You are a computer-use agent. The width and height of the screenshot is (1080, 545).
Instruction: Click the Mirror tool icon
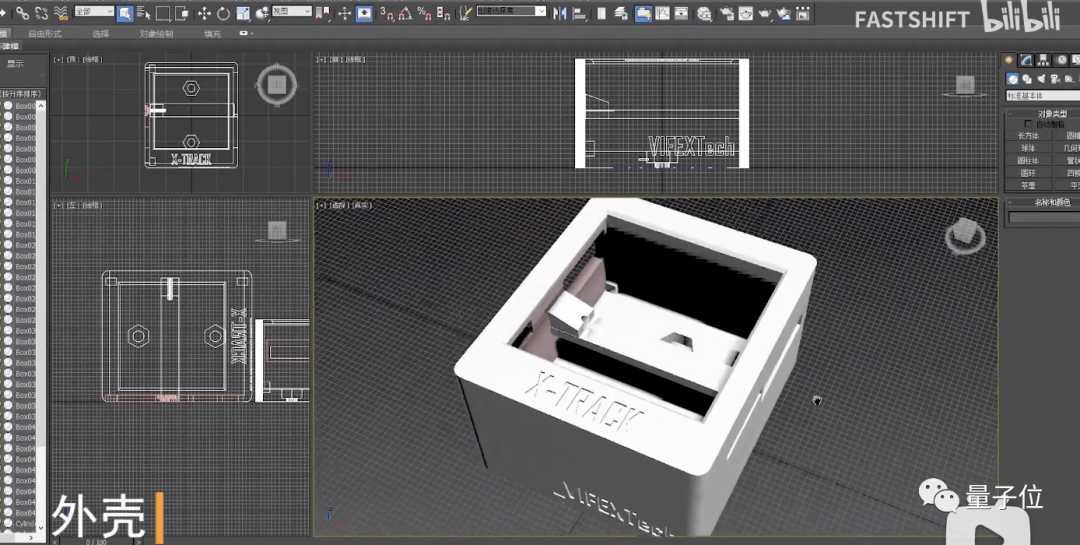tap(560, 13)
